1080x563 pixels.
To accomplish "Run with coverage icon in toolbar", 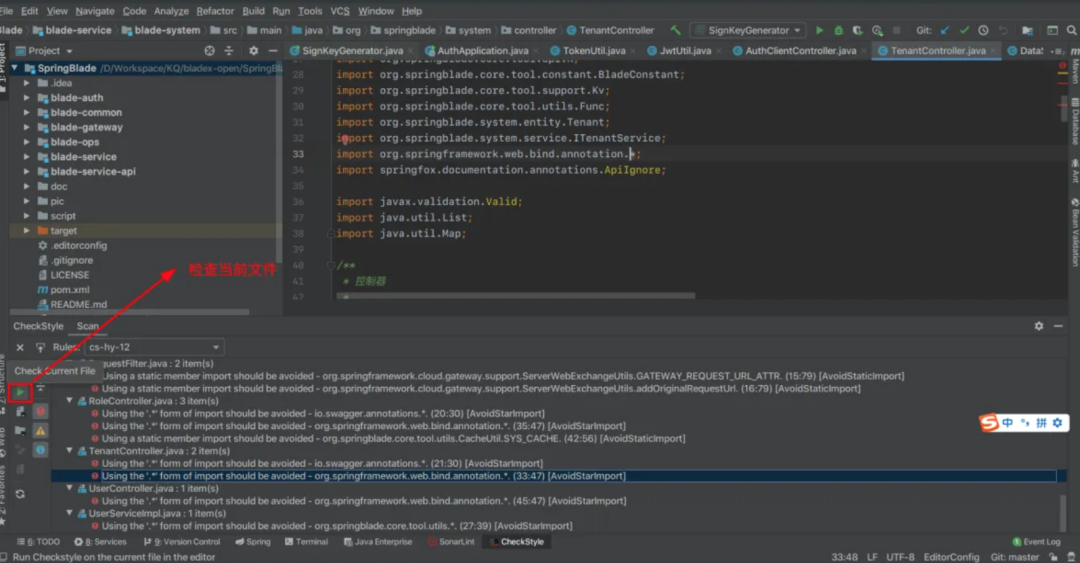I will (x=858, y=30).
